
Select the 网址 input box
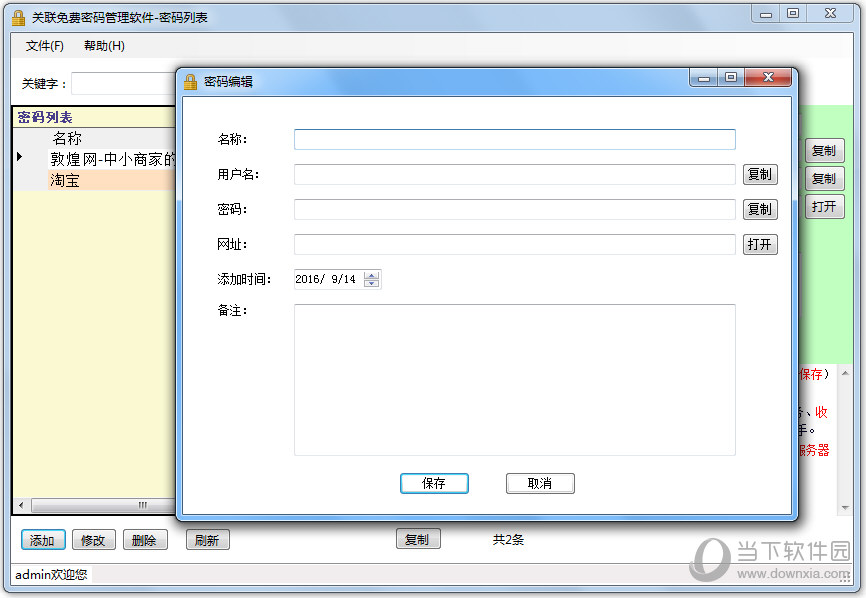pos(514,245)
